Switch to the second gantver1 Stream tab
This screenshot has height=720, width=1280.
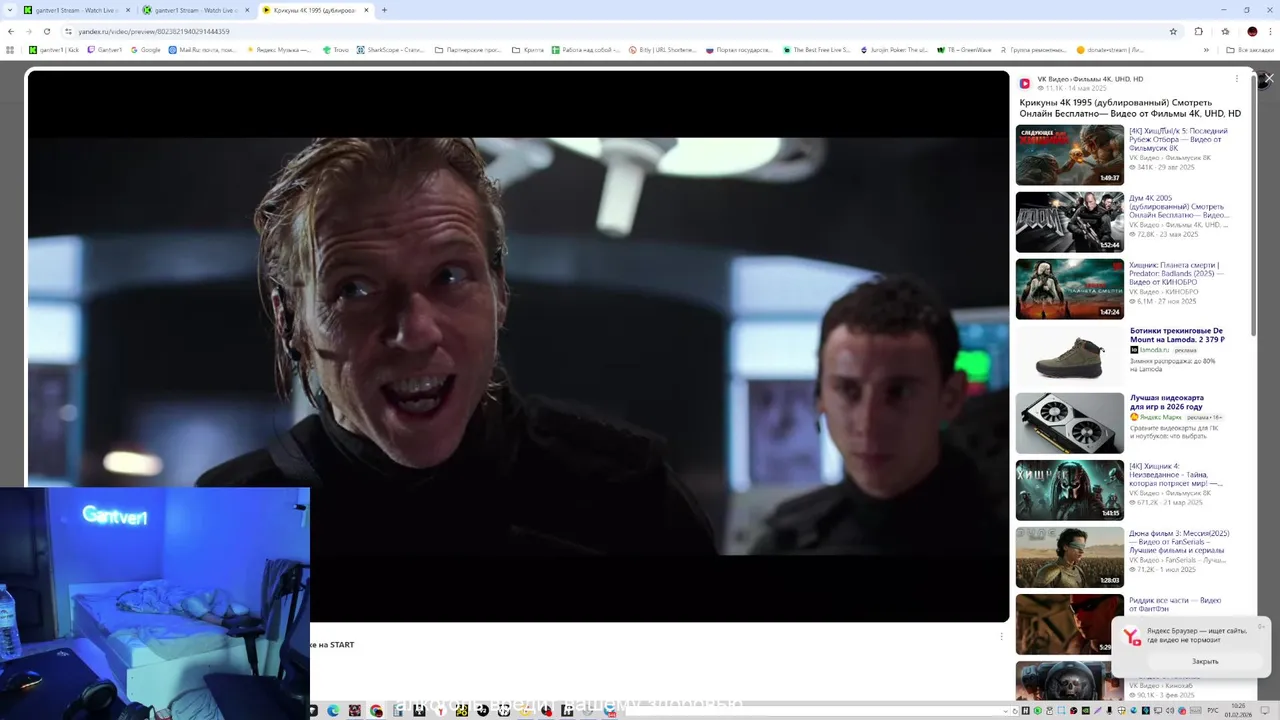tap(195, 10)
